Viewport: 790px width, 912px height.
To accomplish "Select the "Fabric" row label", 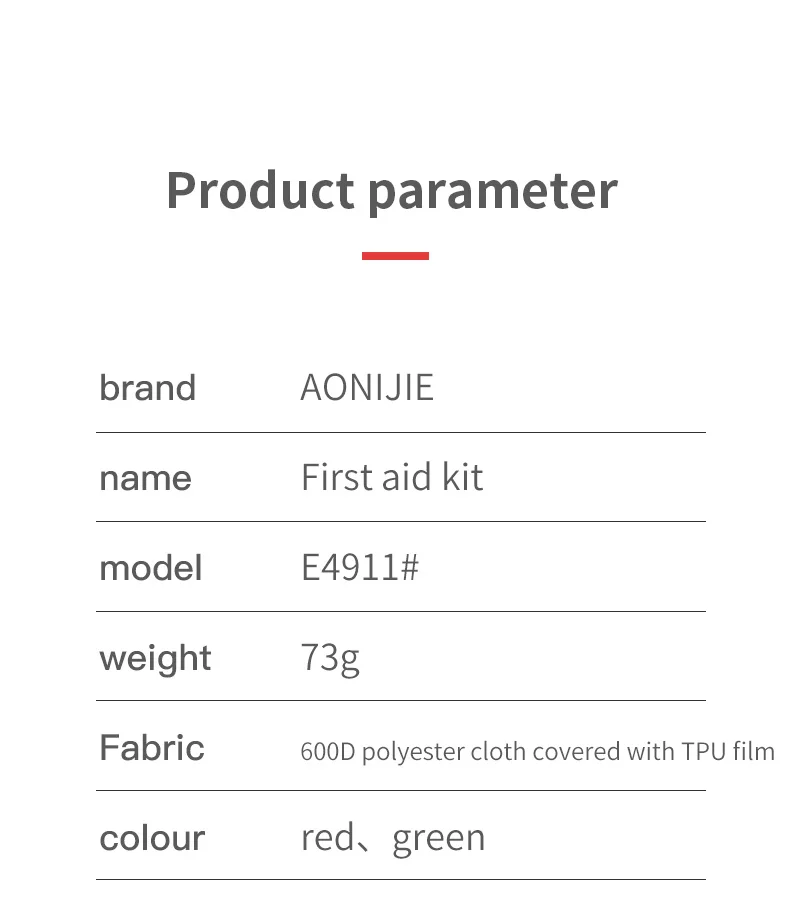I will pyautogui.click(x=152, y=748).
